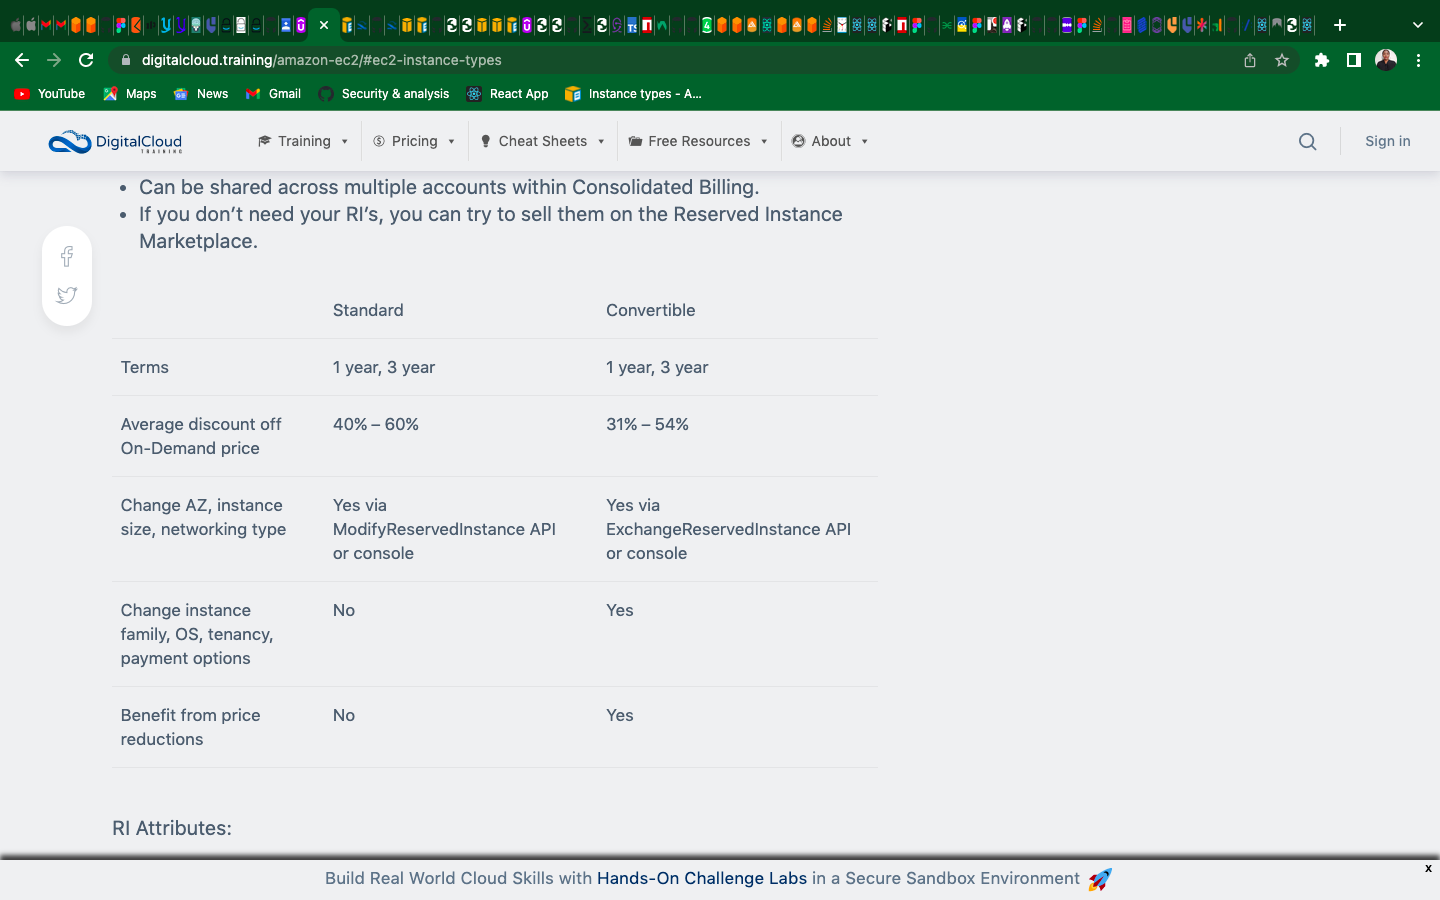Open the Cheat Sheets menu

[542, 141]
